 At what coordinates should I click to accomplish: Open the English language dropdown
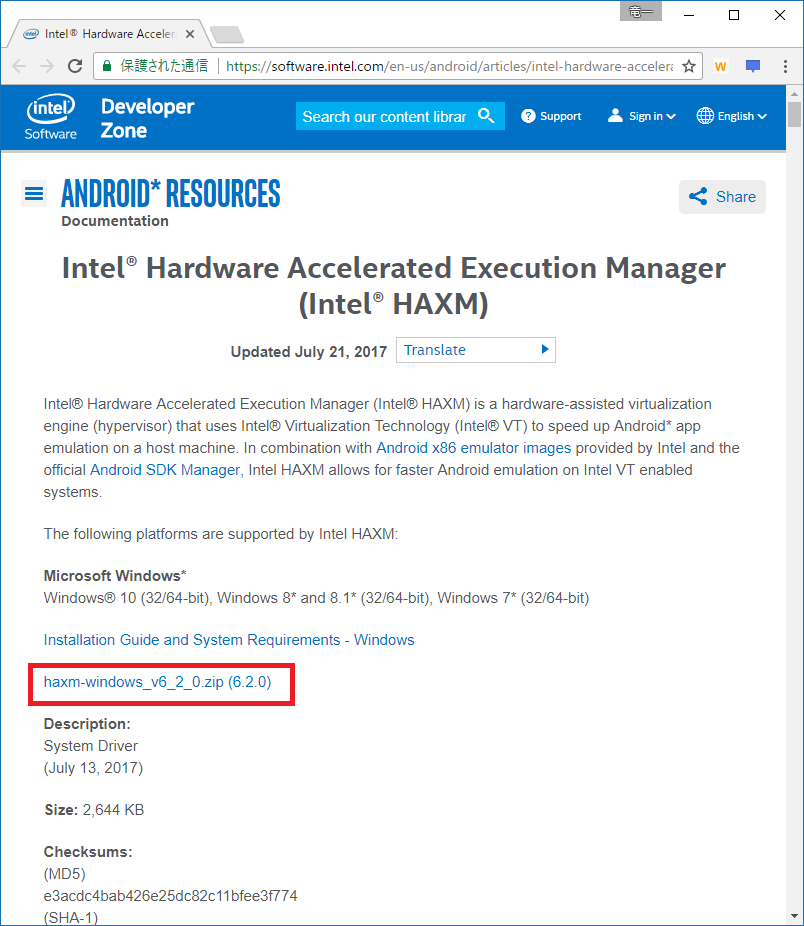click(731, 116)
